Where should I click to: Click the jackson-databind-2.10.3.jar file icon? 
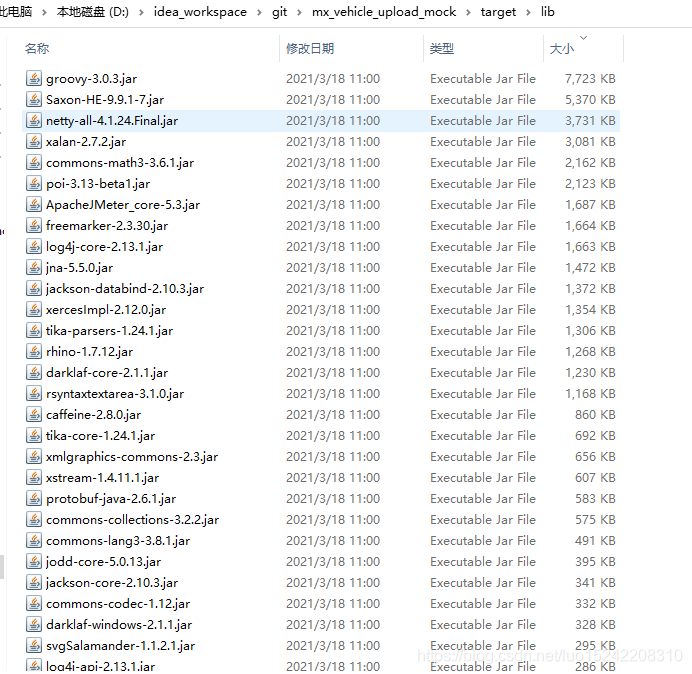pyautogui.click(x=34, y=289)
